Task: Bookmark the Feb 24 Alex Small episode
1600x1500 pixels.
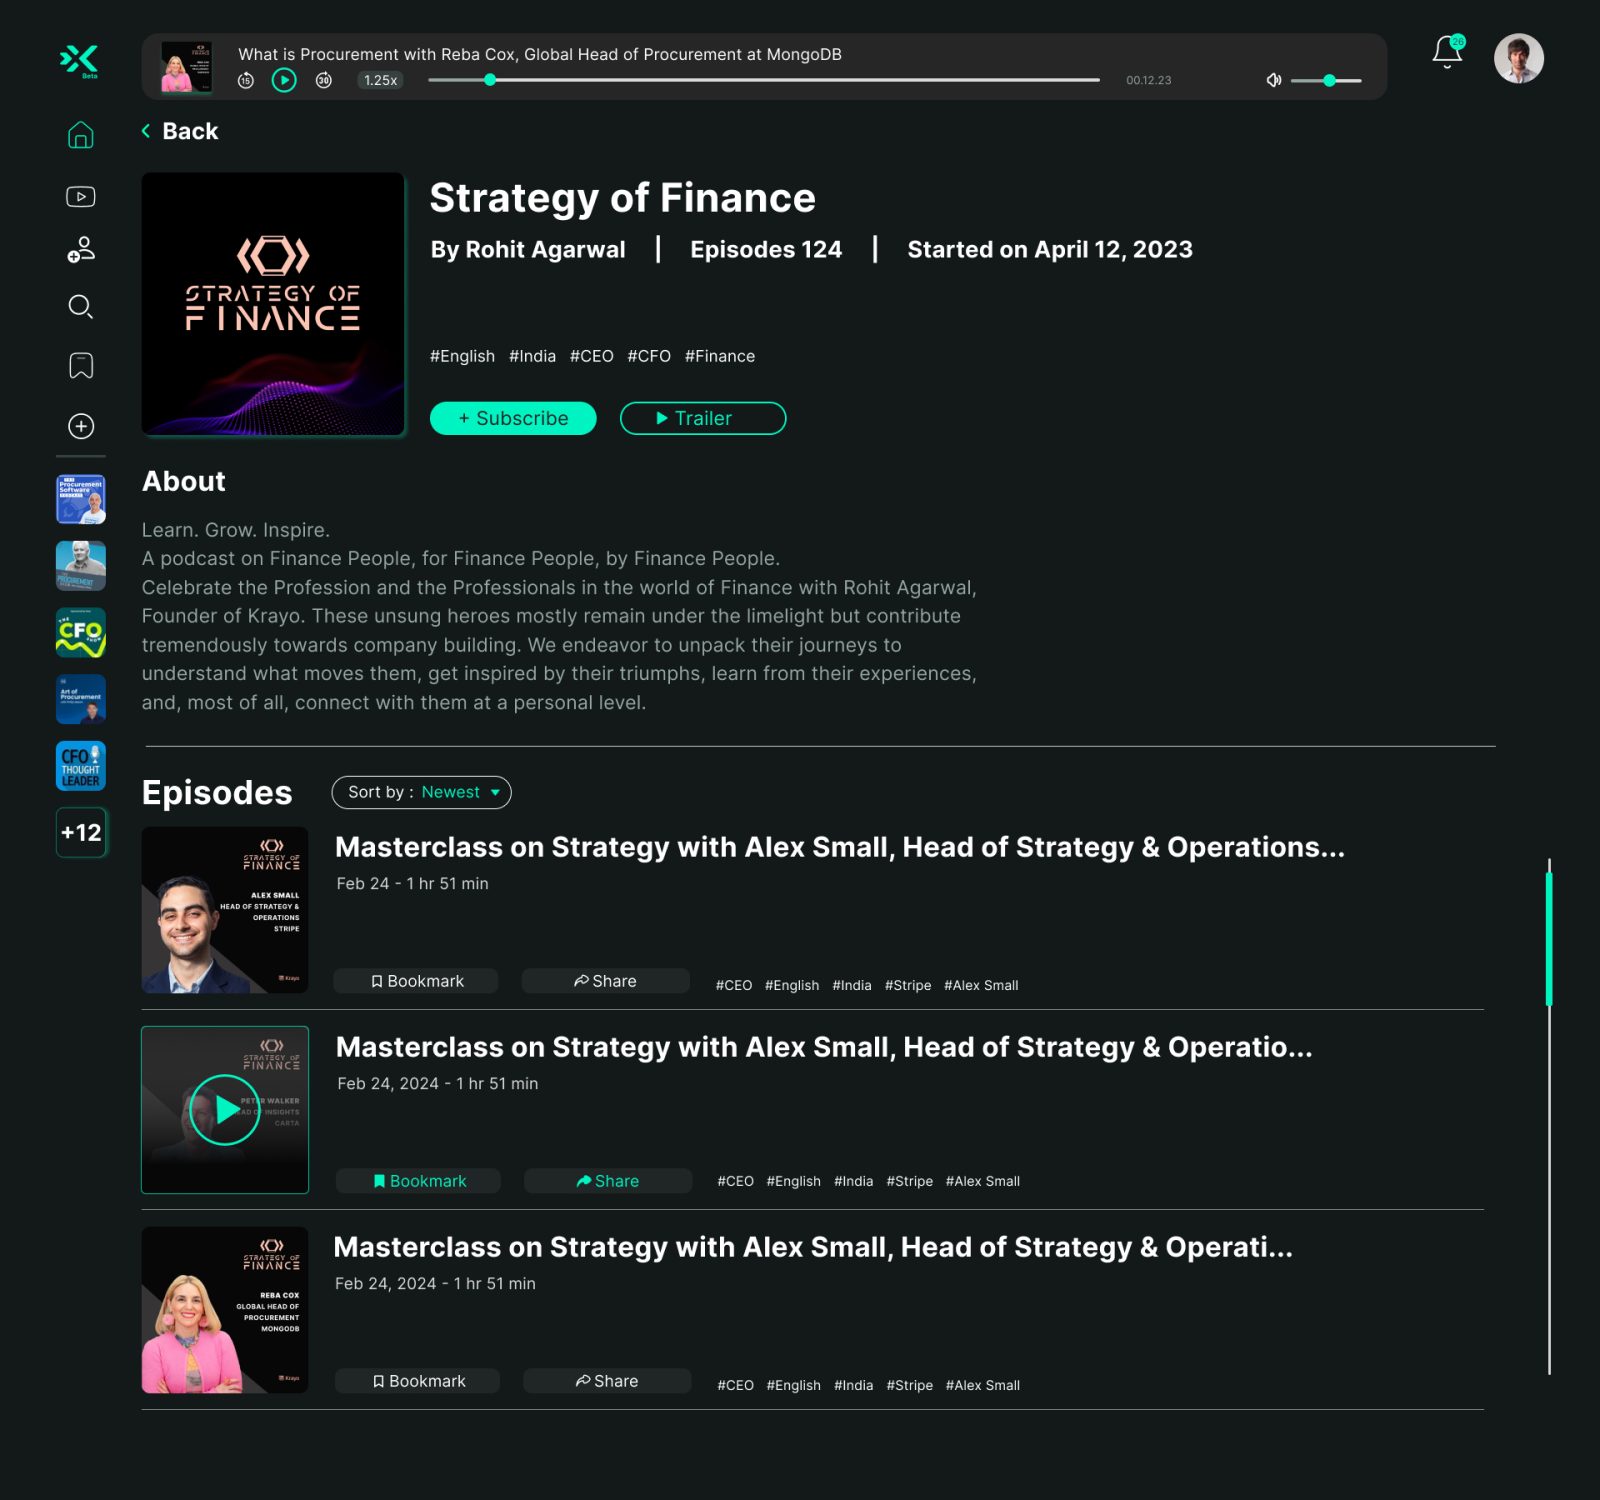Action: [416, 981]
